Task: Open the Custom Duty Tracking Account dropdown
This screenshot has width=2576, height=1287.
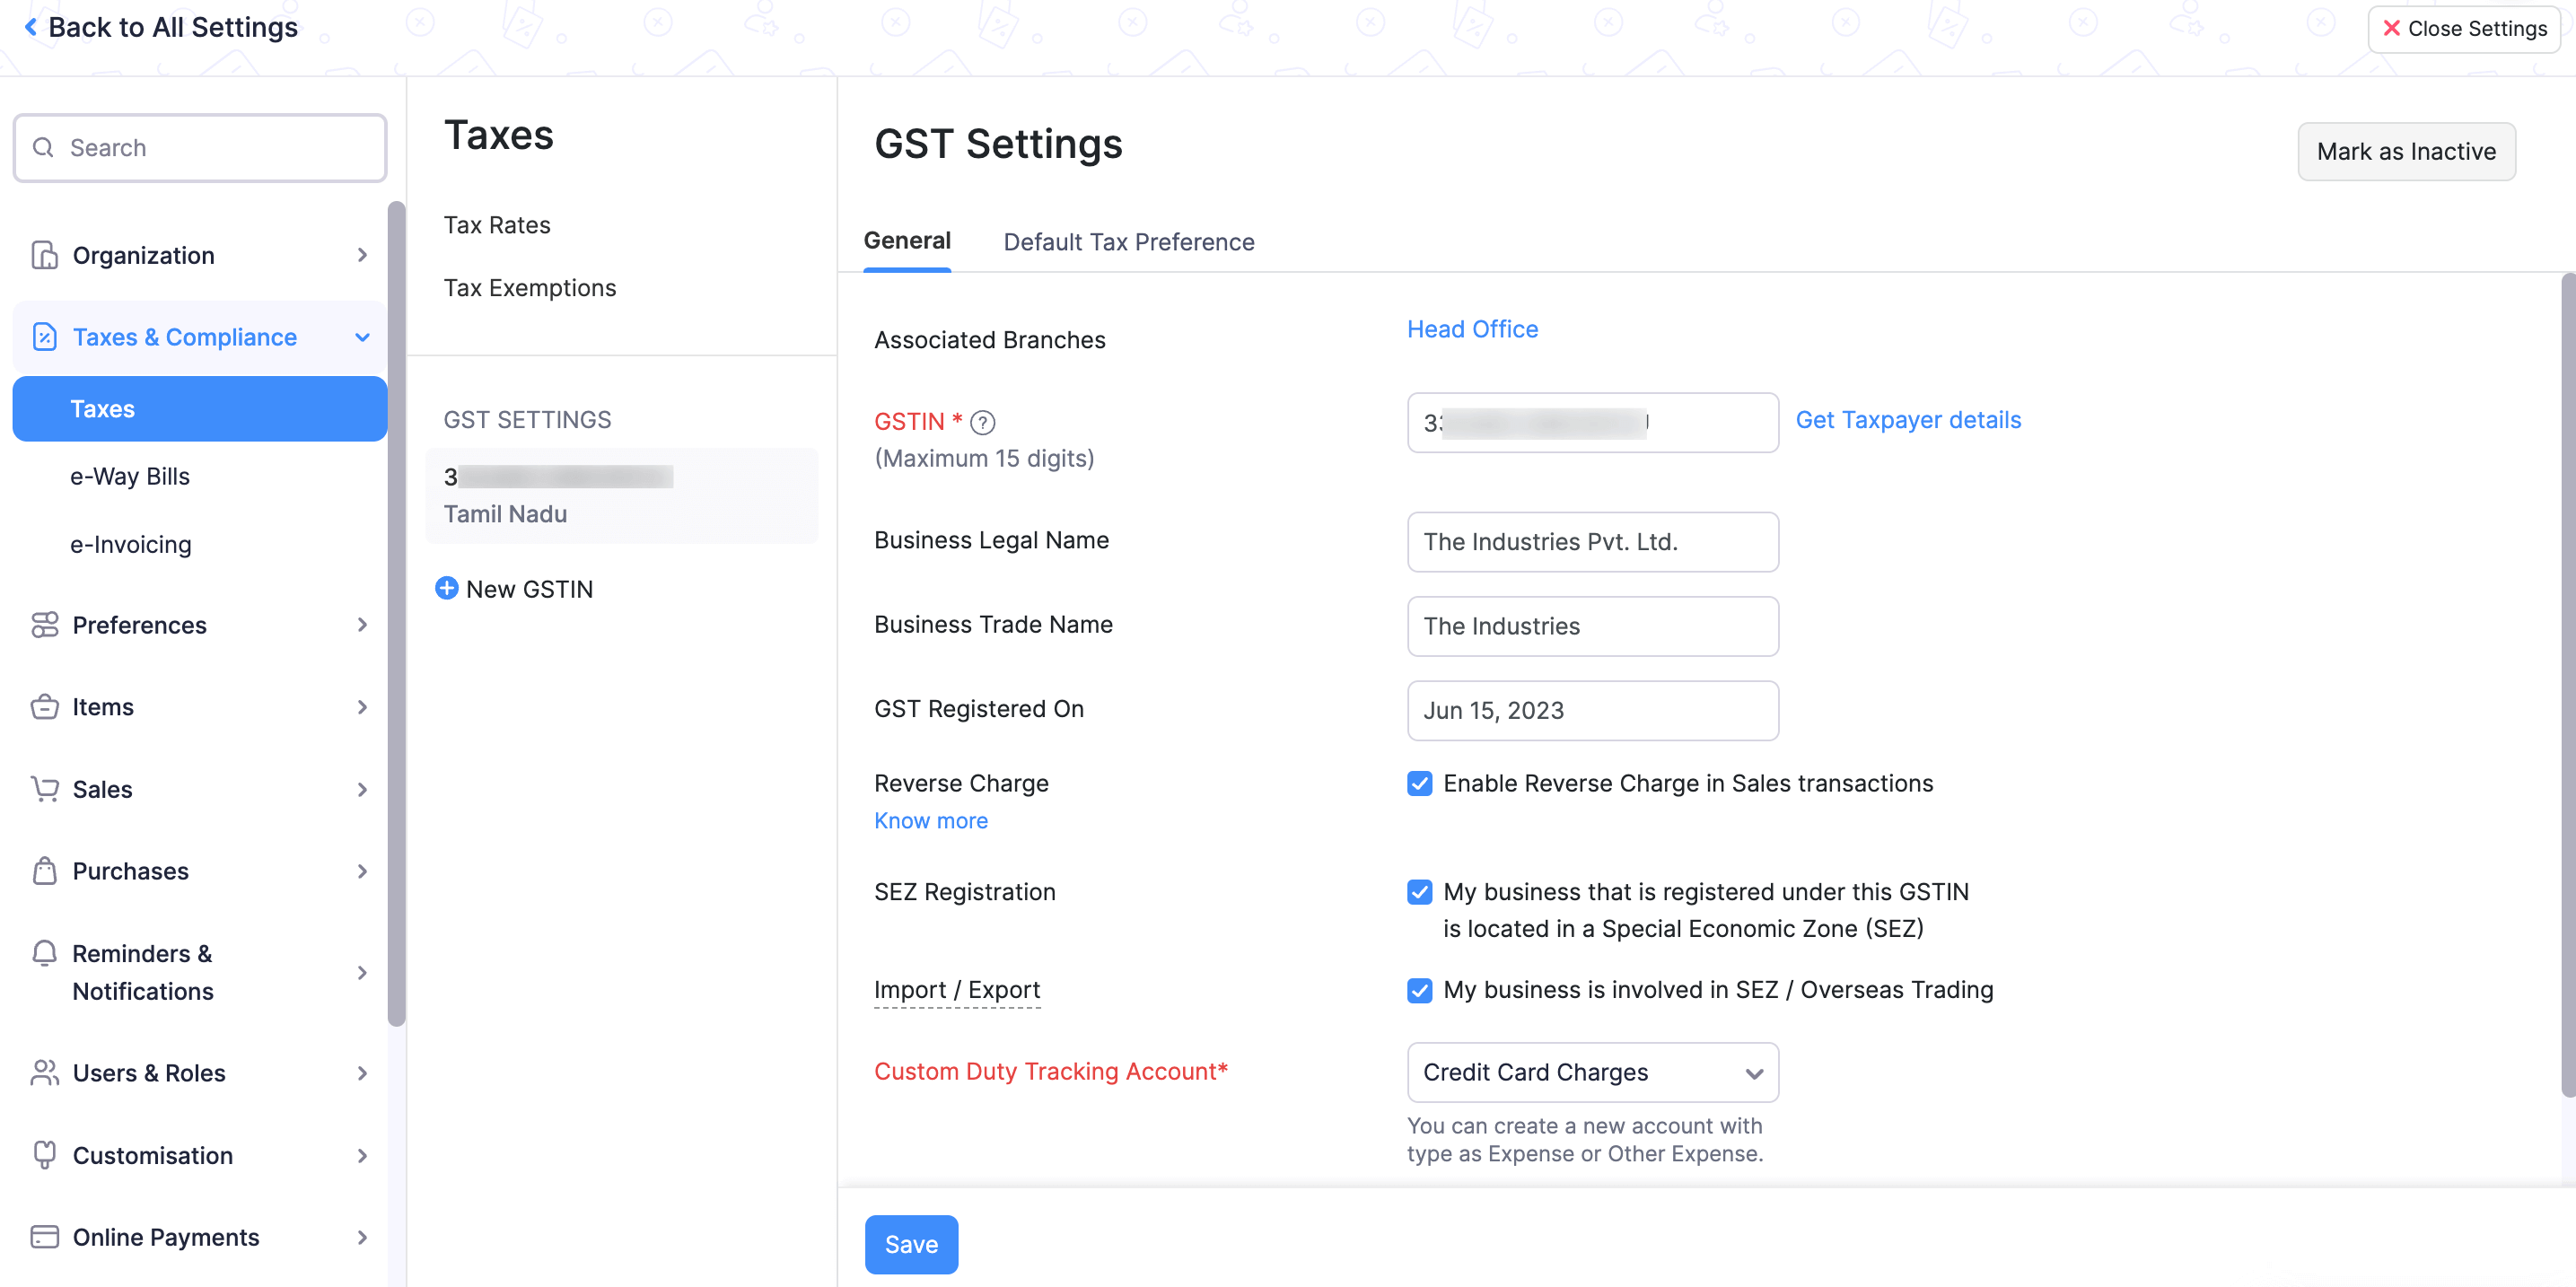Action: click(1592, 1072)
